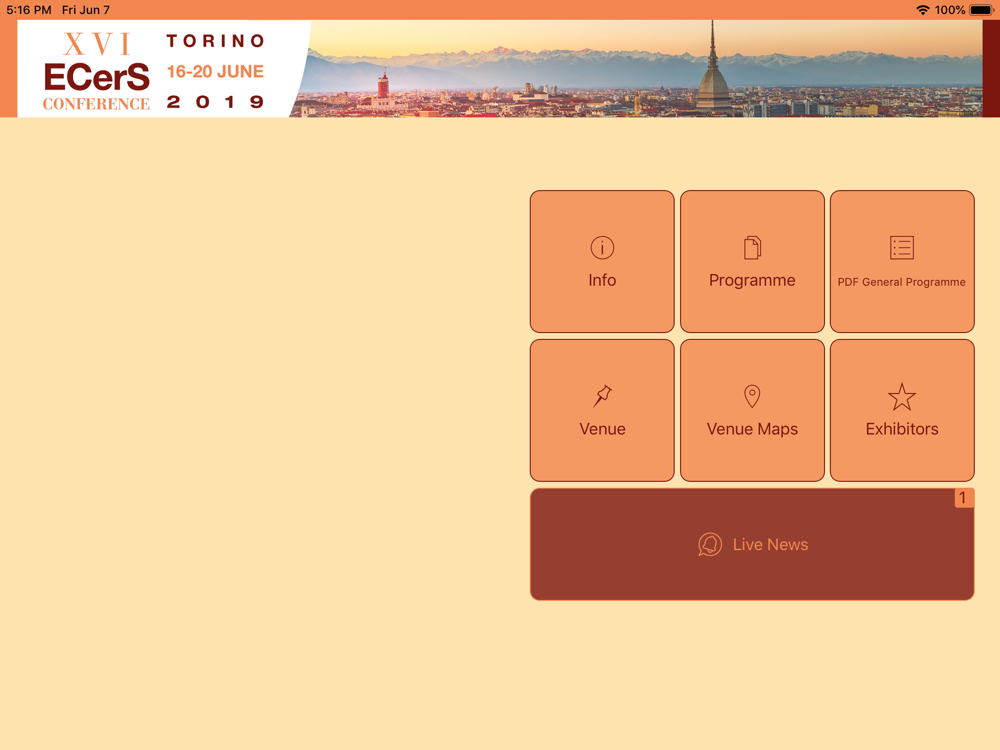1000x750 pixels.
Task: Tap the Venue Maps location pin icon
Action: point(752,396)
